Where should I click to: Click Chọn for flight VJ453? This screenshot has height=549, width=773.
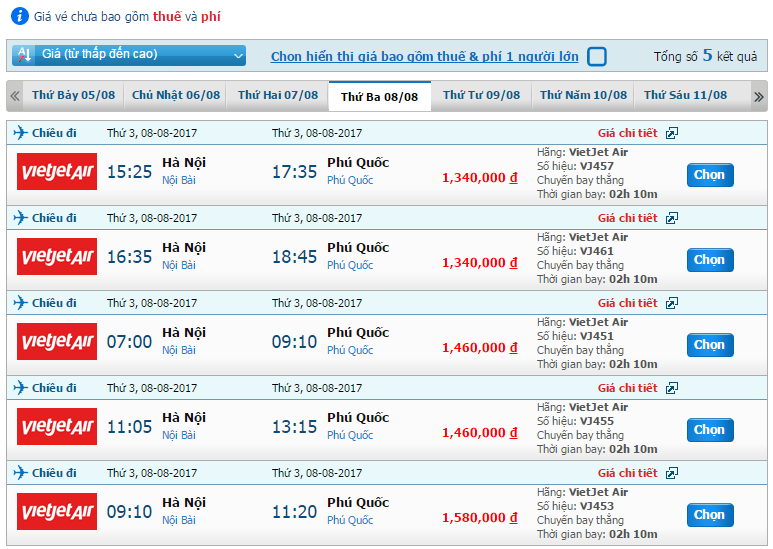[x=710, y=515]
